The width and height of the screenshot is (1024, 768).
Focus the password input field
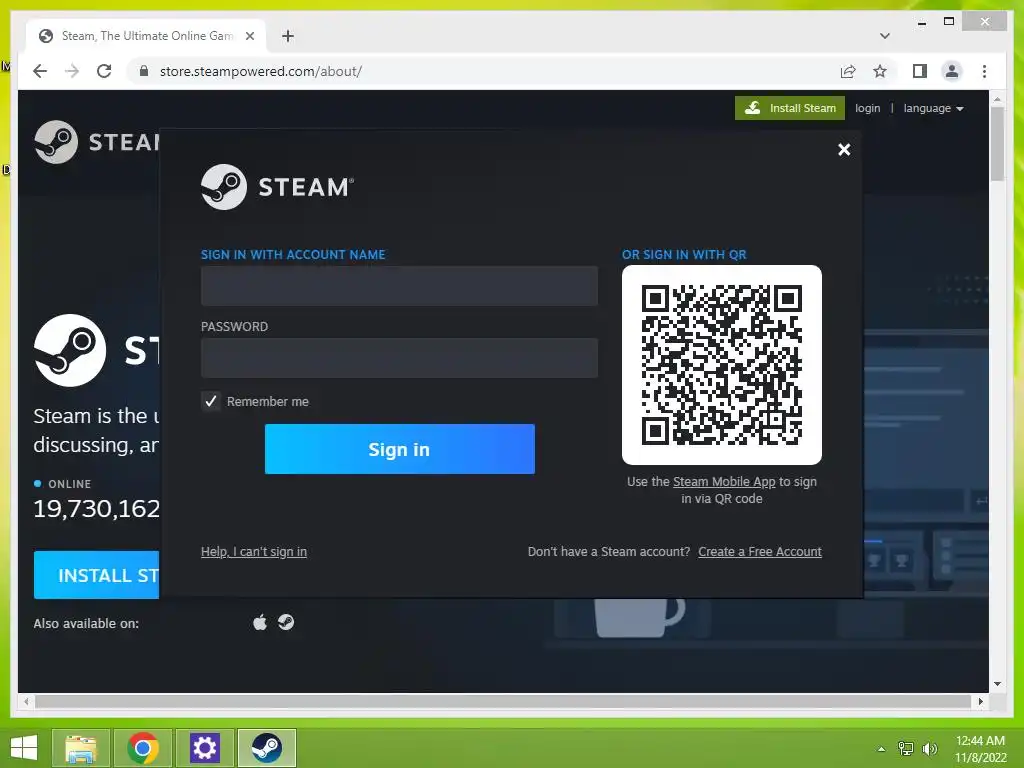tap(399, 358)
